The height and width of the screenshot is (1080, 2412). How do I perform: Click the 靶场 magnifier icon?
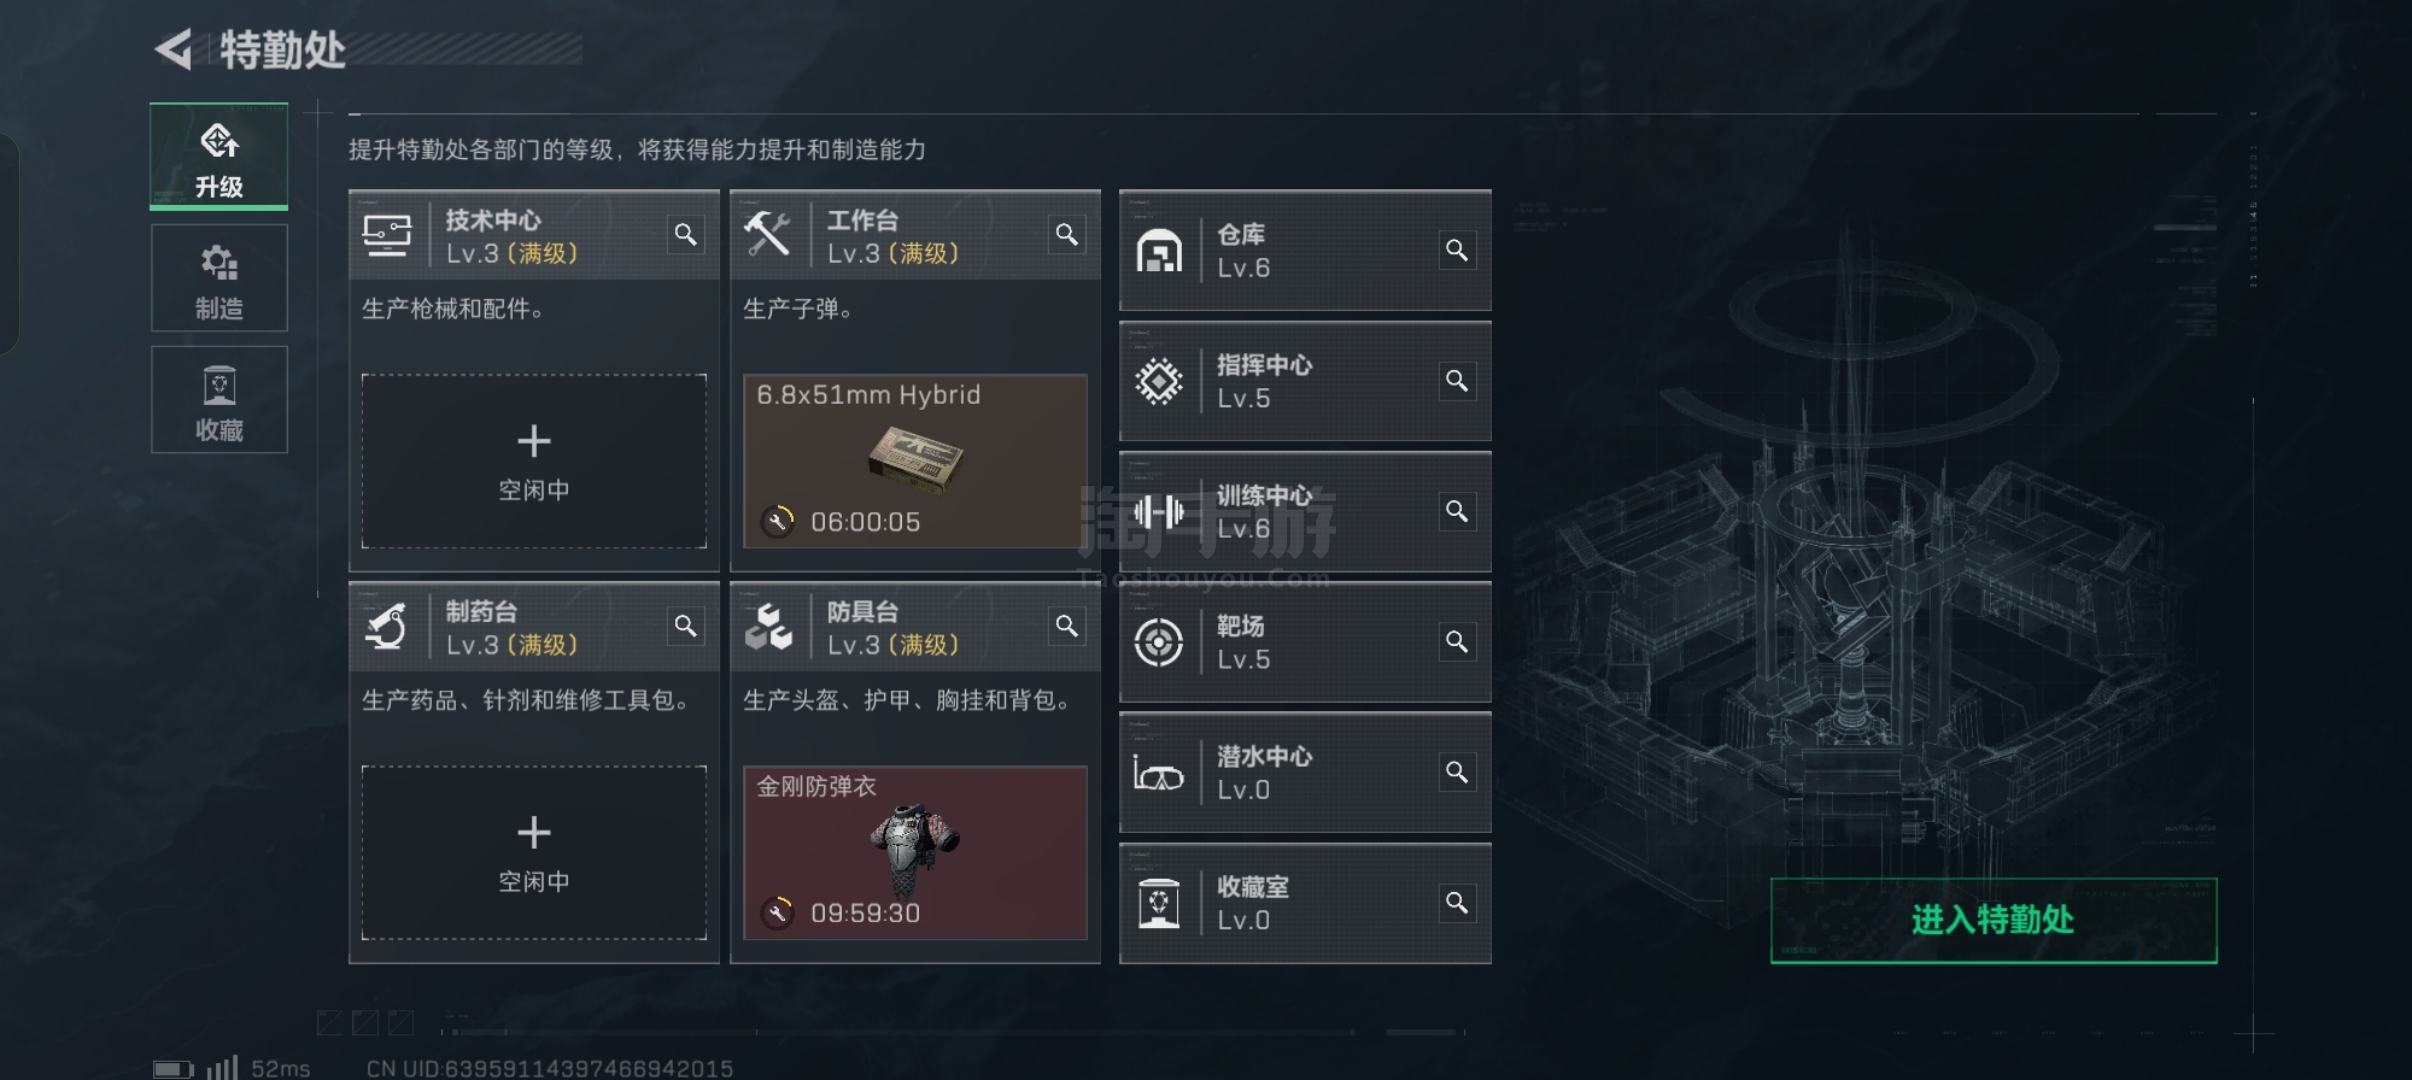[1457, 641]
